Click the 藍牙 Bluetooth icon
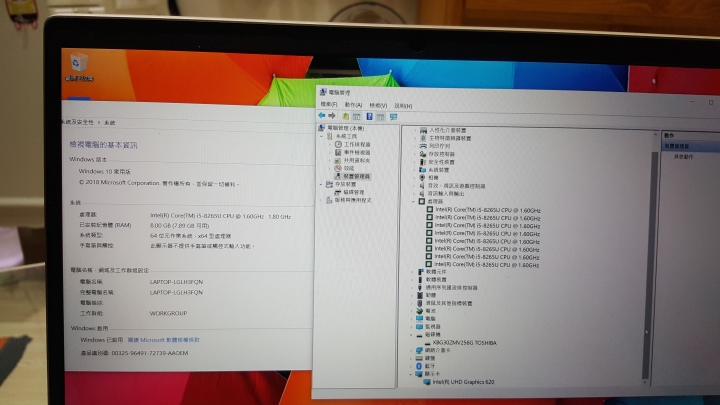This screenshot has height=405, width=720. point(419,366)
